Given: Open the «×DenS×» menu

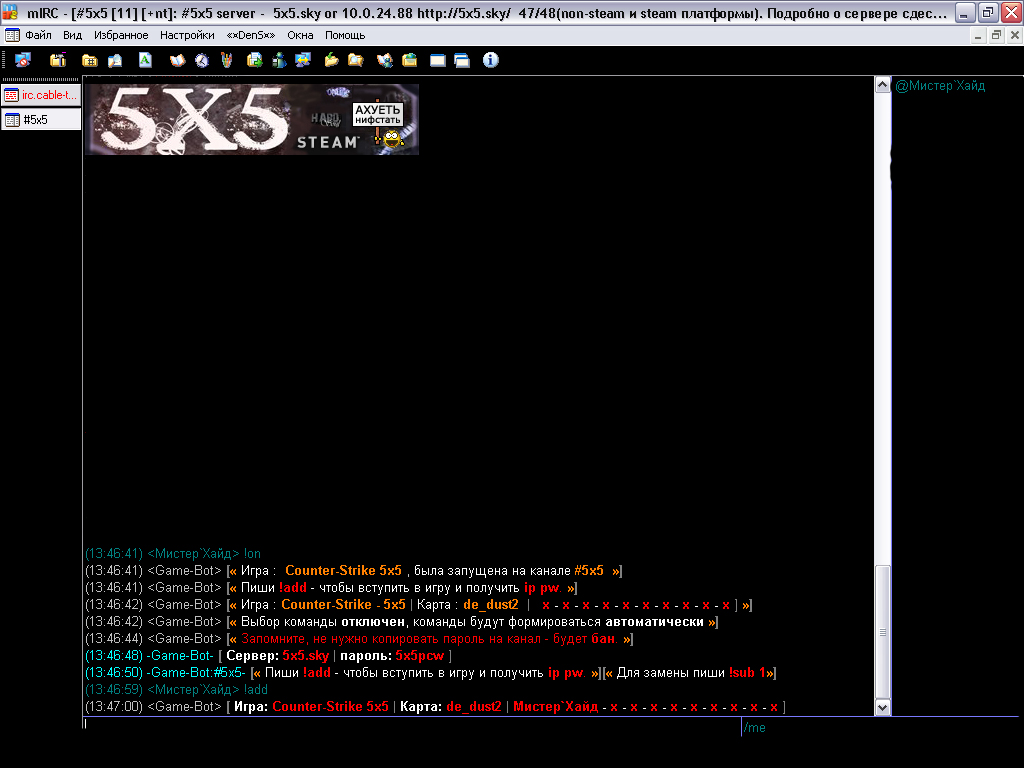Looking at the screenshot, I should 251,35.
